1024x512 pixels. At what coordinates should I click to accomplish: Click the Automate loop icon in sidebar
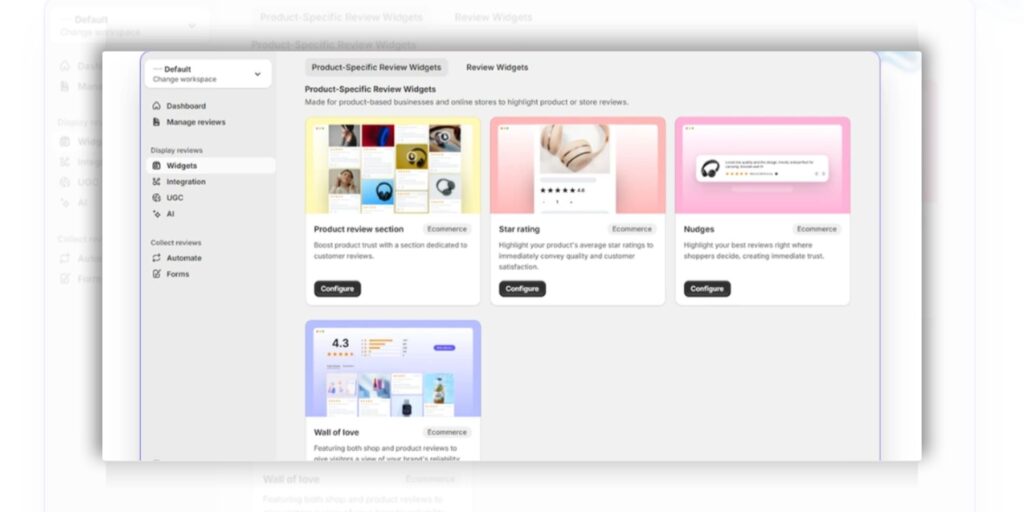coord(156,258)
